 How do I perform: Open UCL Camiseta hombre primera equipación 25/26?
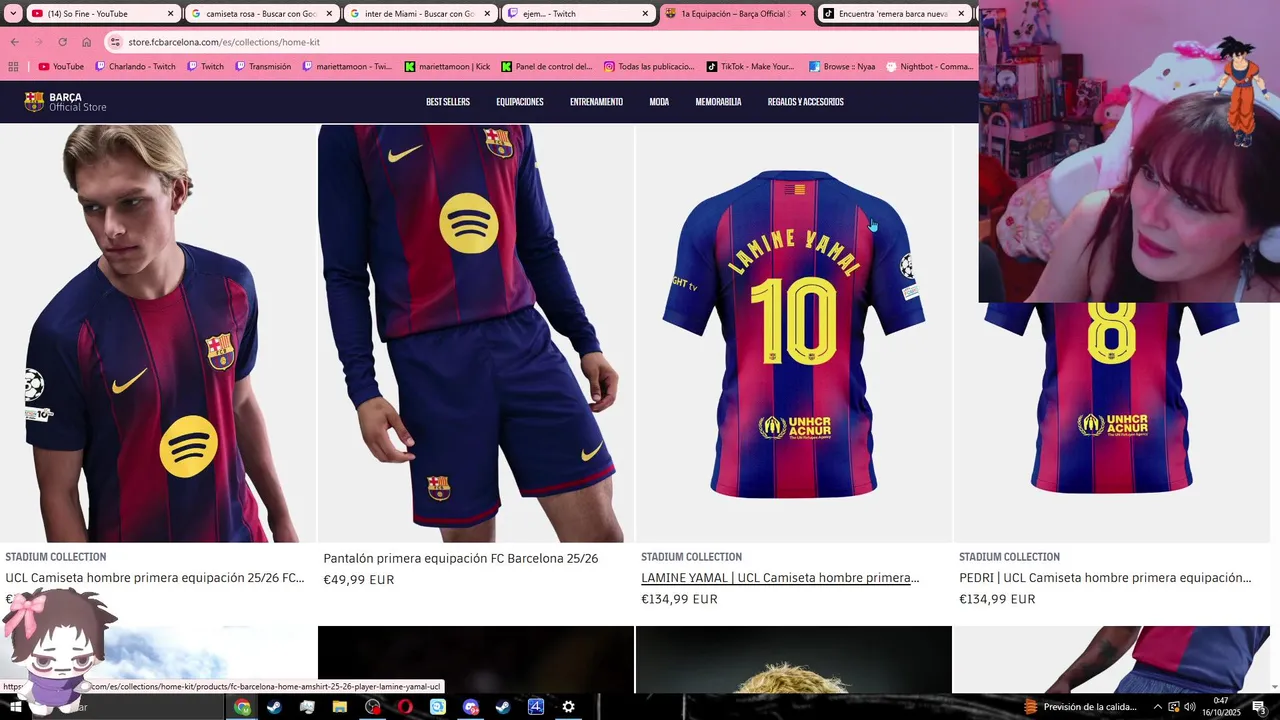click(x=155, y=578)
